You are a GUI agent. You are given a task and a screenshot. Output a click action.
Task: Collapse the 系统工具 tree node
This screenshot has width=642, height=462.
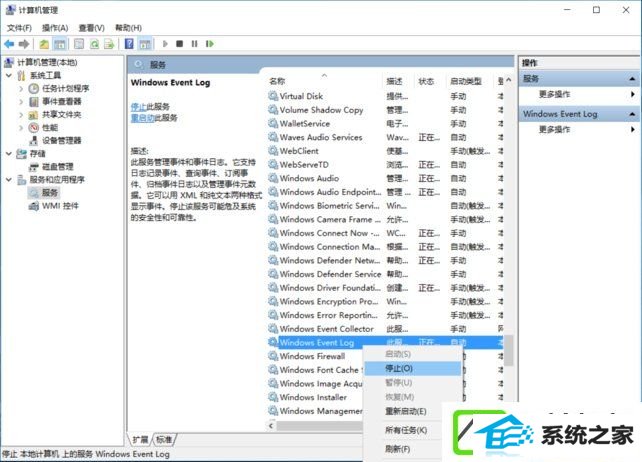tap(9, 75)
